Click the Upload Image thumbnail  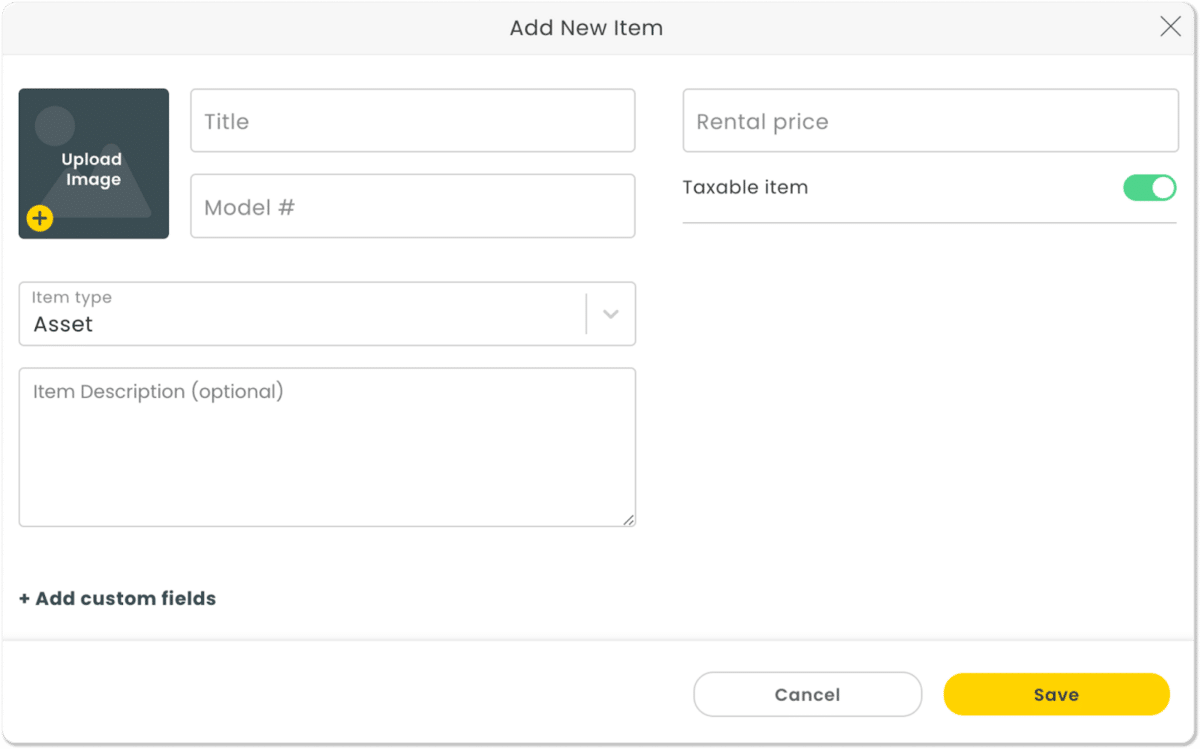click(93, 164)
